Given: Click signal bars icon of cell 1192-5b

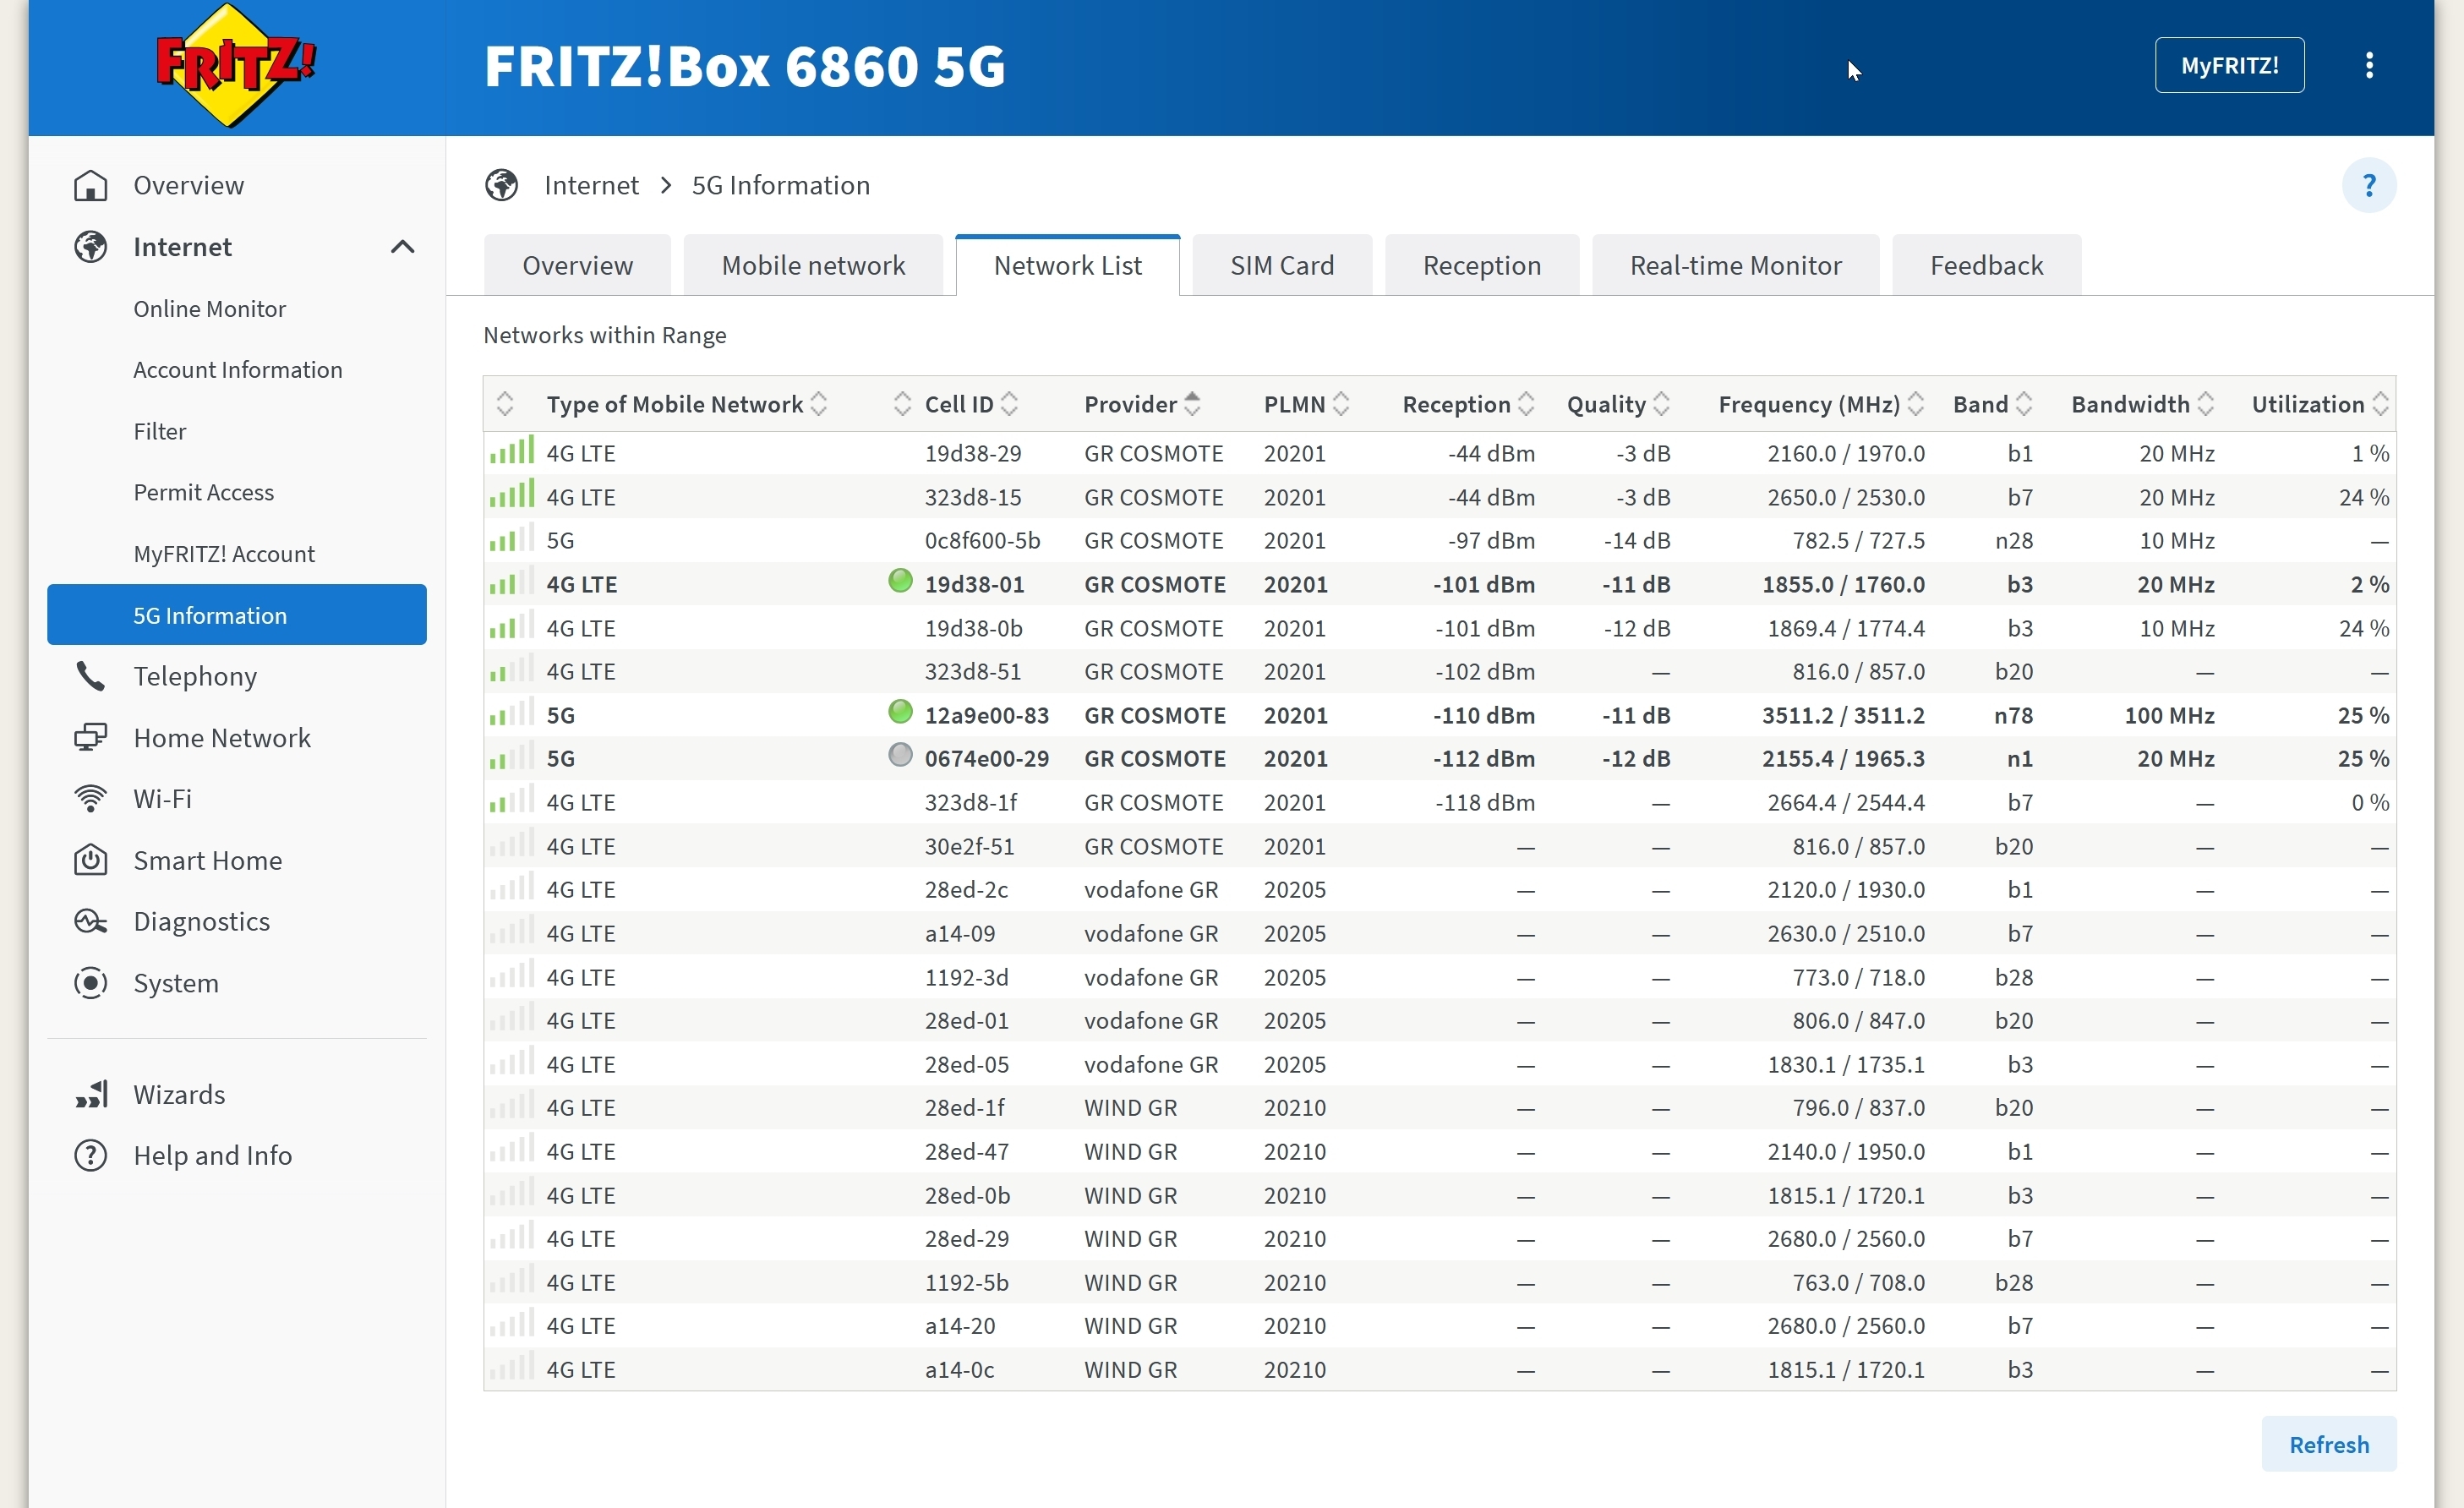Looking at the screenshot, I should click(512, 1280).
